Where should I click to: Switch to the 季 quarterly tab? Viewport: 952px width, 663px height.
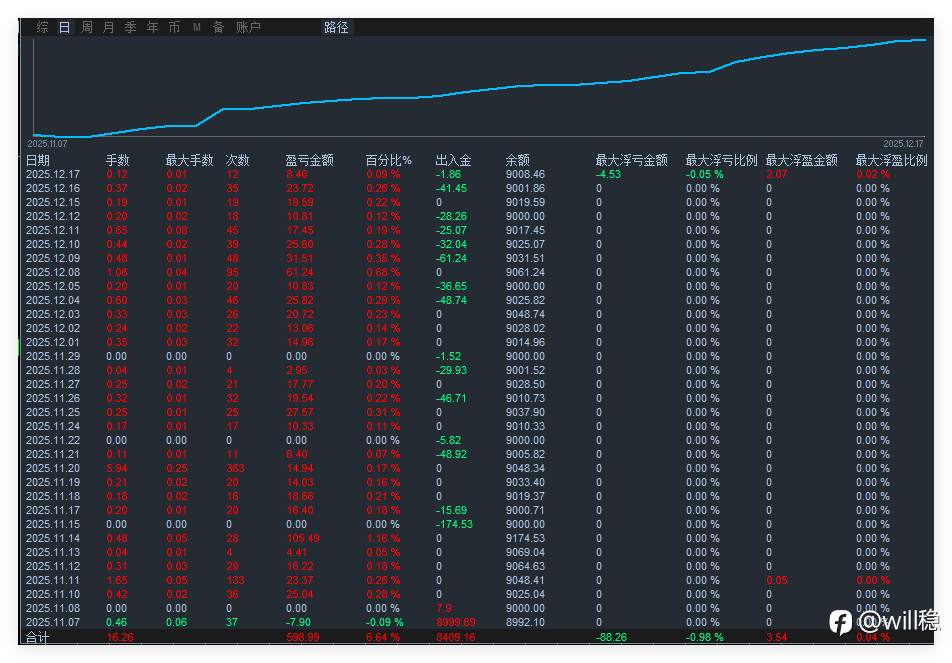[130, 27]
